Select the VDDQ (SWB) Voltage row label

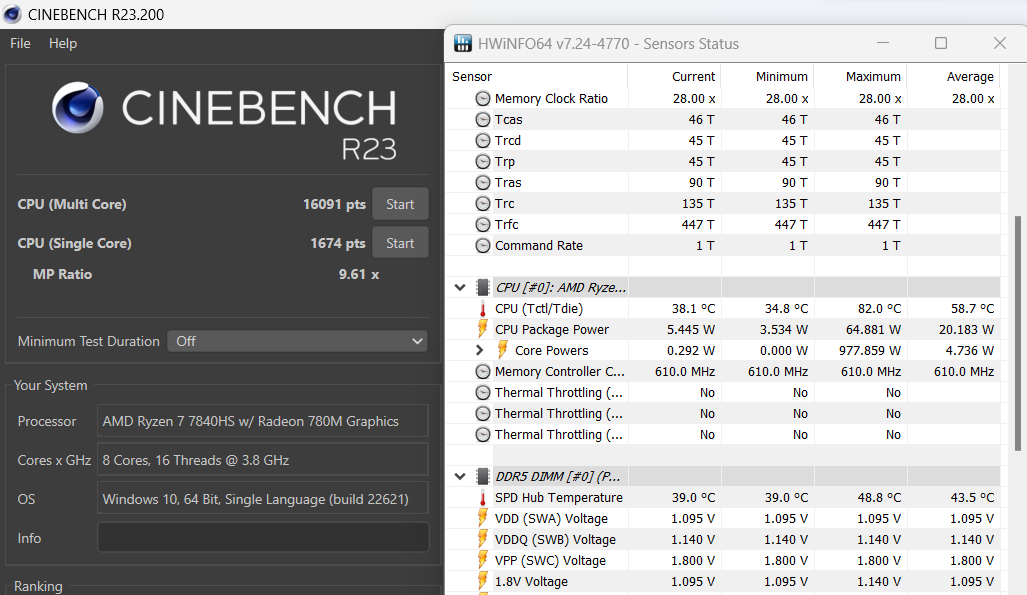(x=555, y=539)
